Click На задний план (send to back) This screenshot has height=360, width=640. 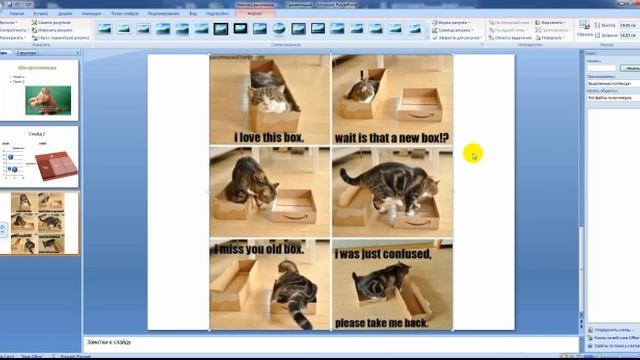508,30
